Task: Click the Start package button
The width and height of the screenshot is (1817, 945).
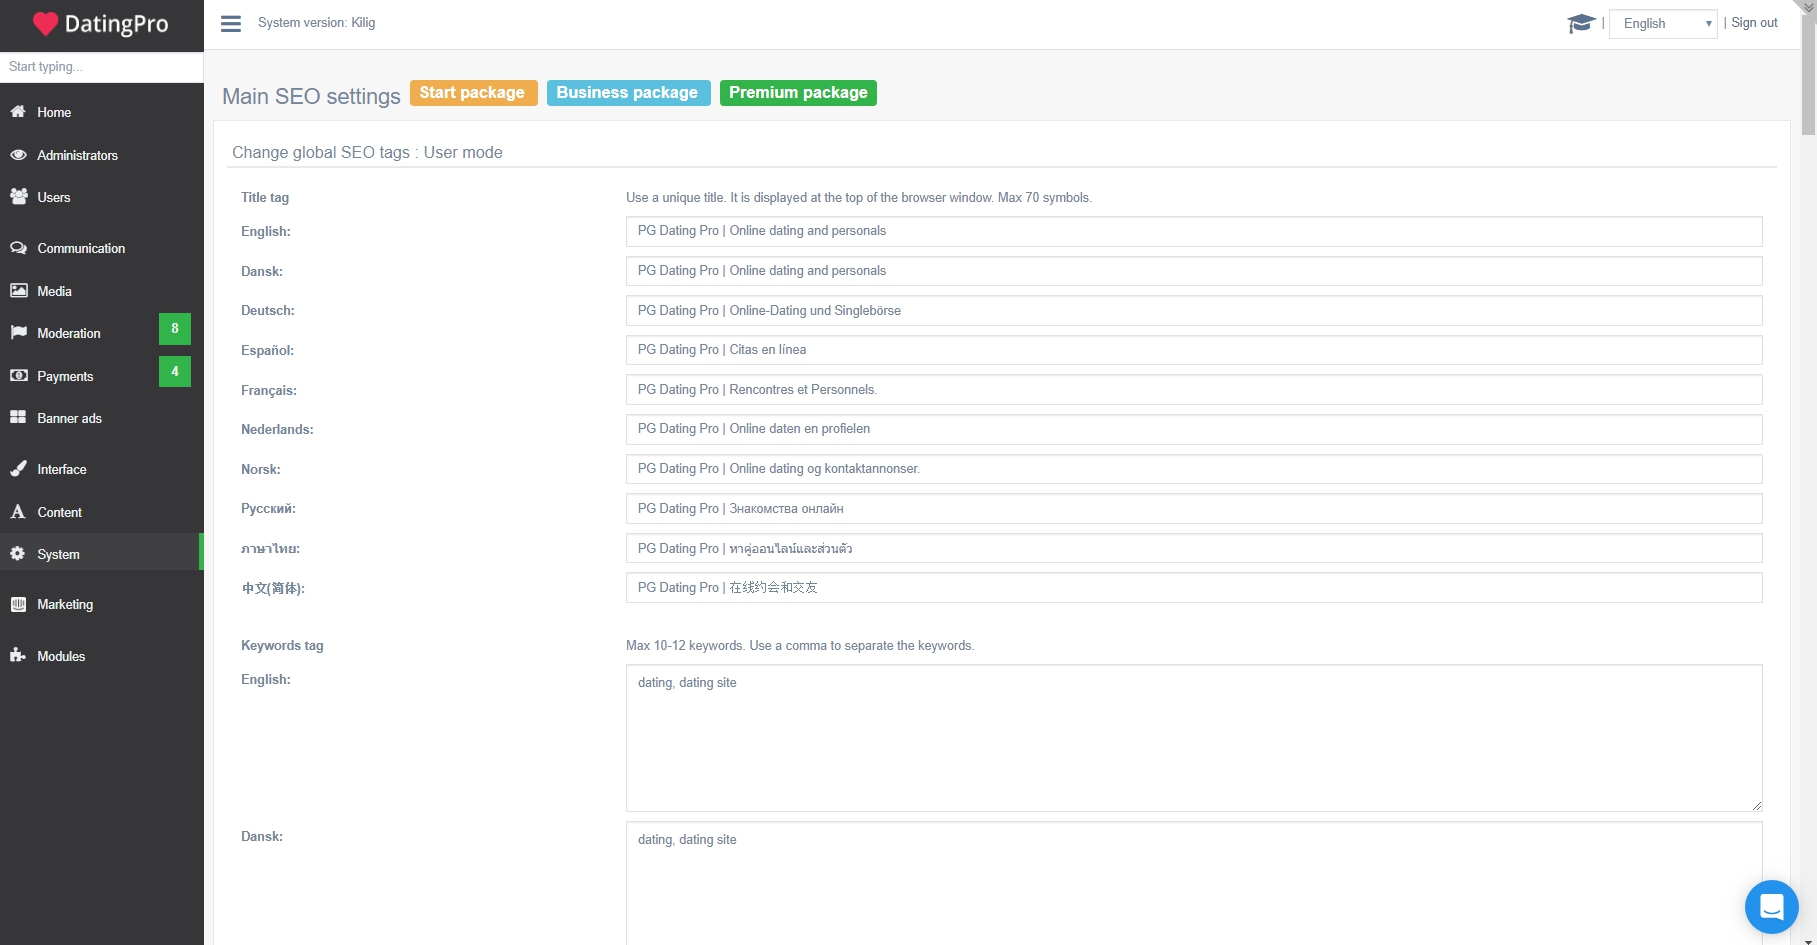Action: tap(474, 93)
